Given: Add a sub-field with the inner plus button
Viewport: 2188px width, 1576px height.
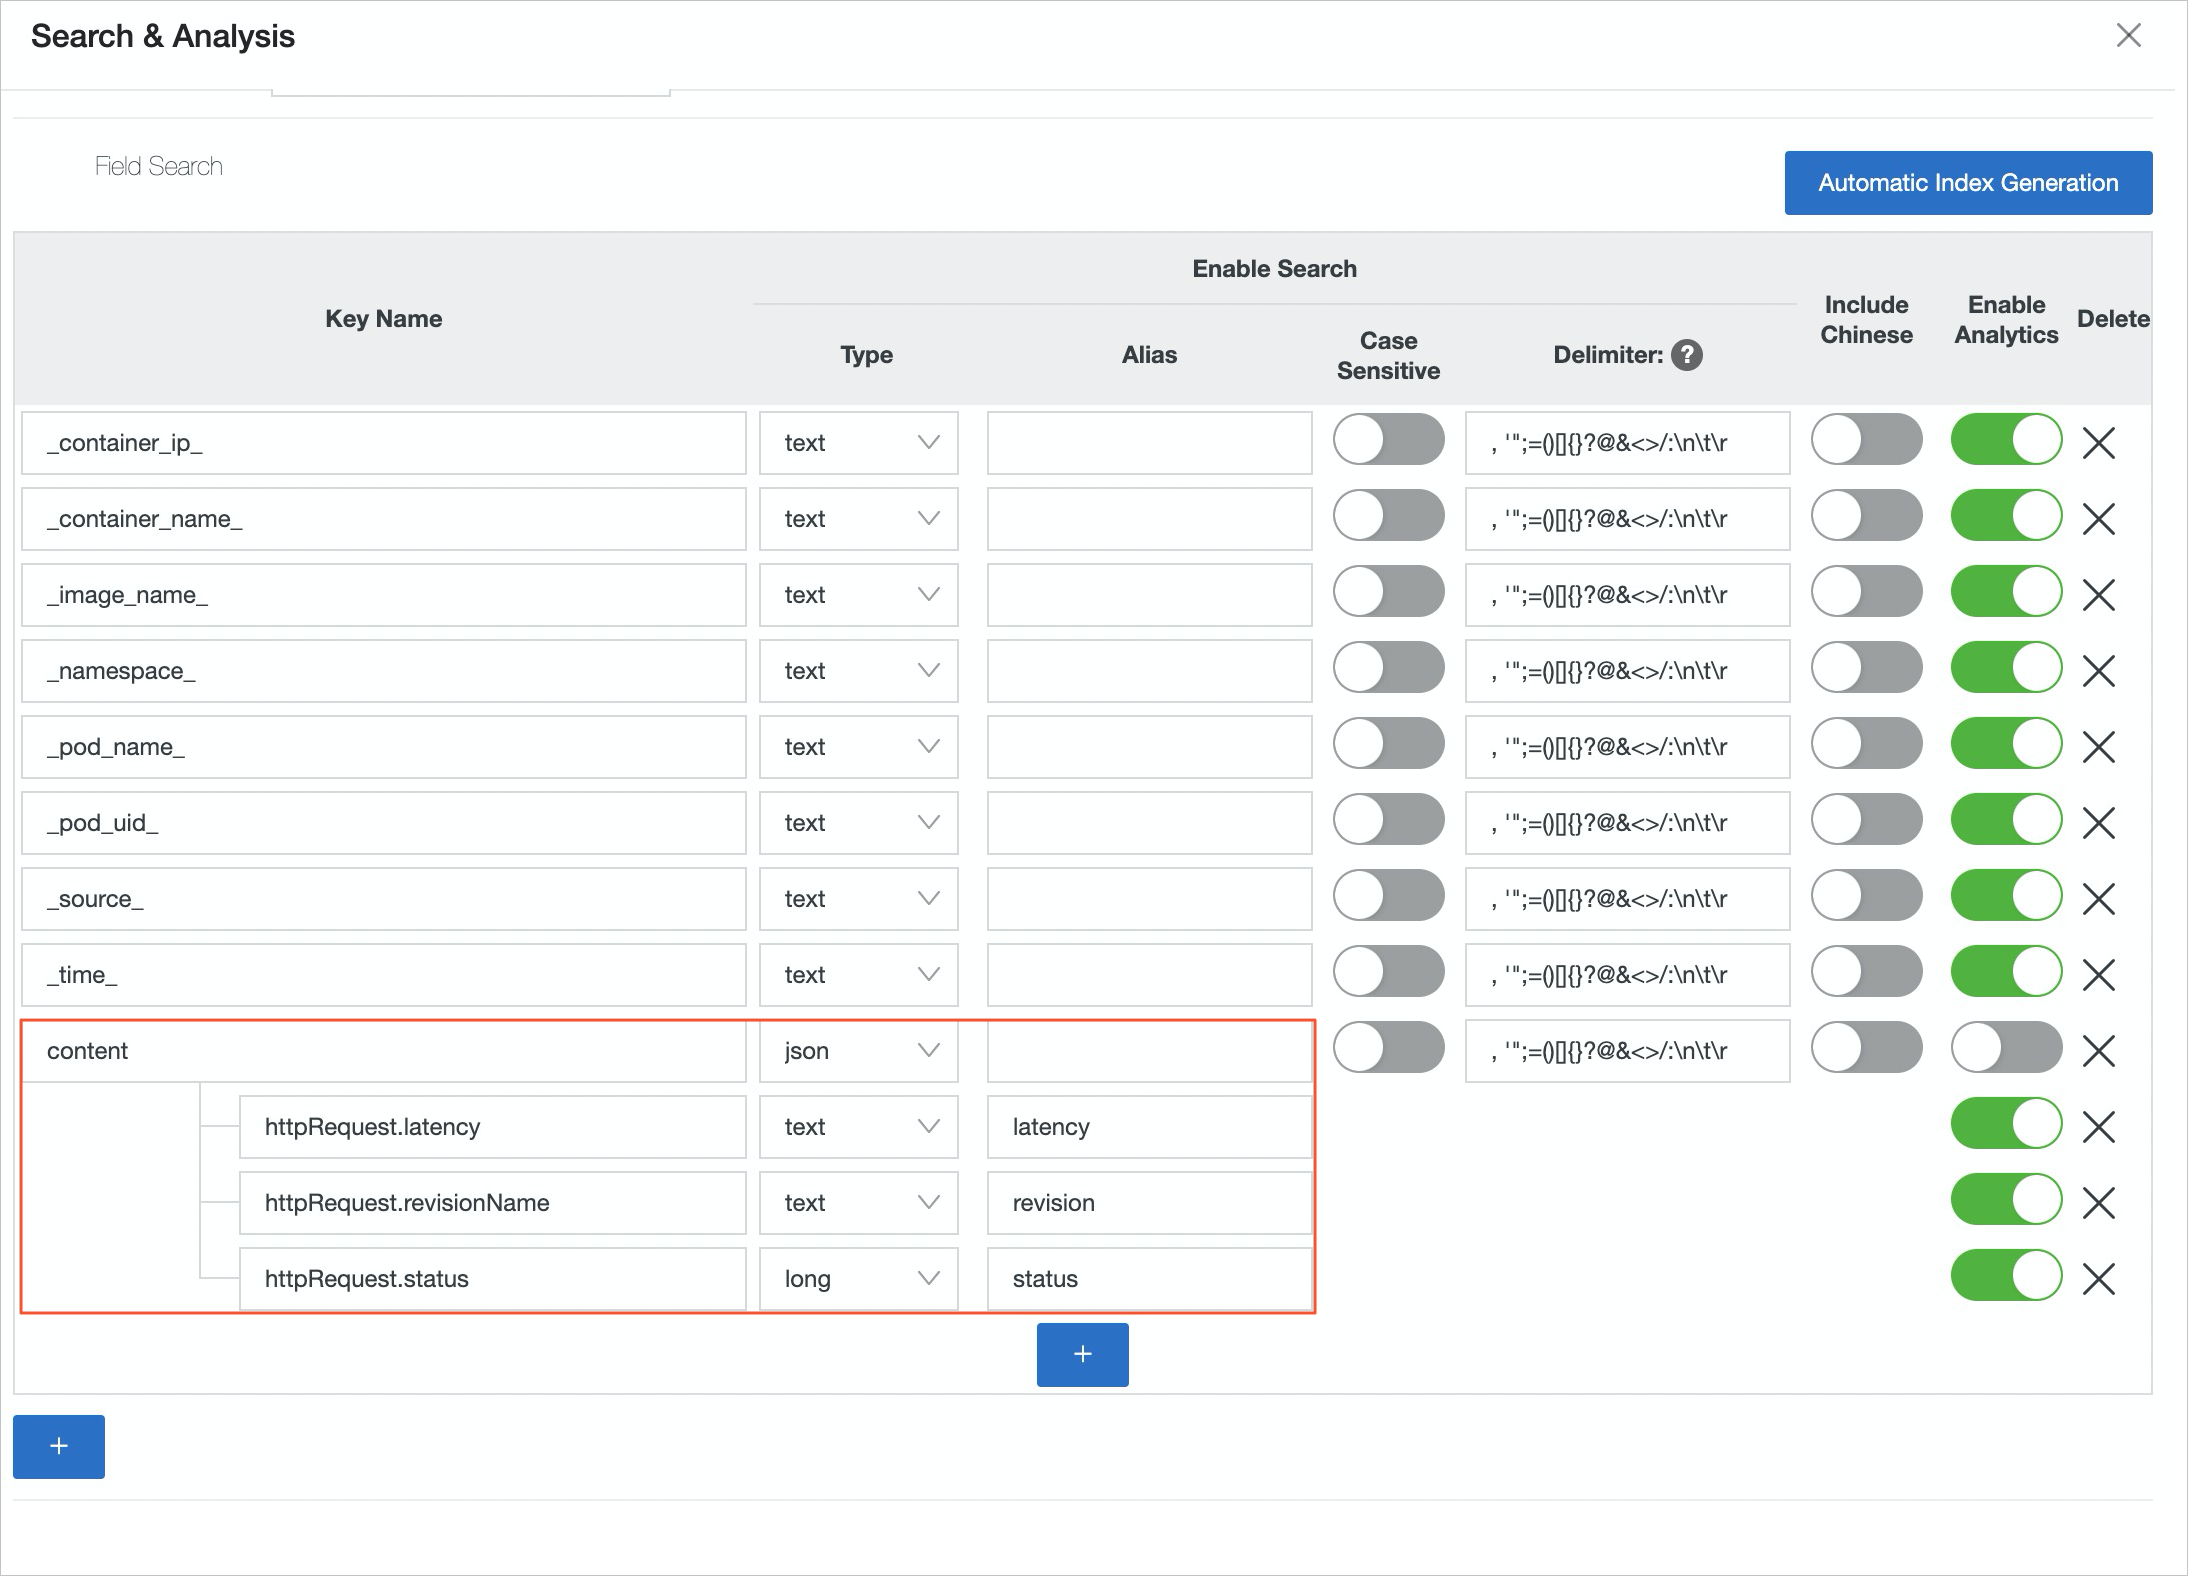Looking at the screenshot, I should coord(1082,1355).
